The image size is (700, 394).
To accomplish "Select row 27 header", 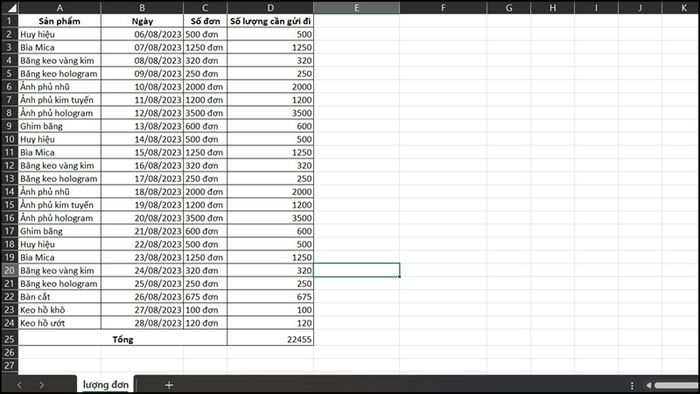I will 9,365.
